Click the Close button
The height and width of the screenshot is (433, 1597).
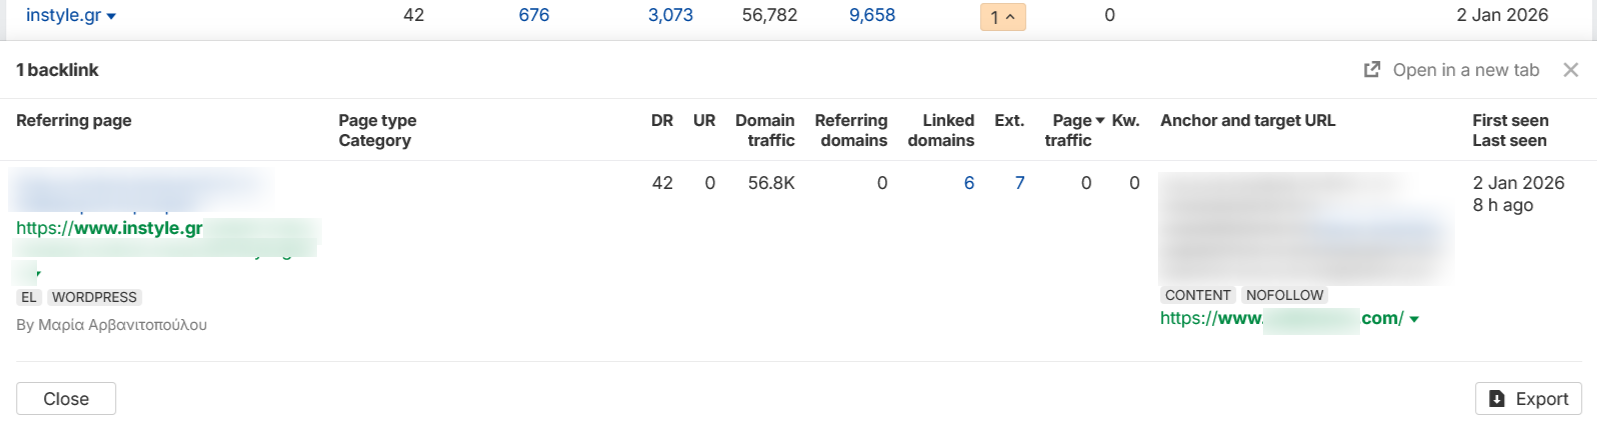[x=66, y=399]
